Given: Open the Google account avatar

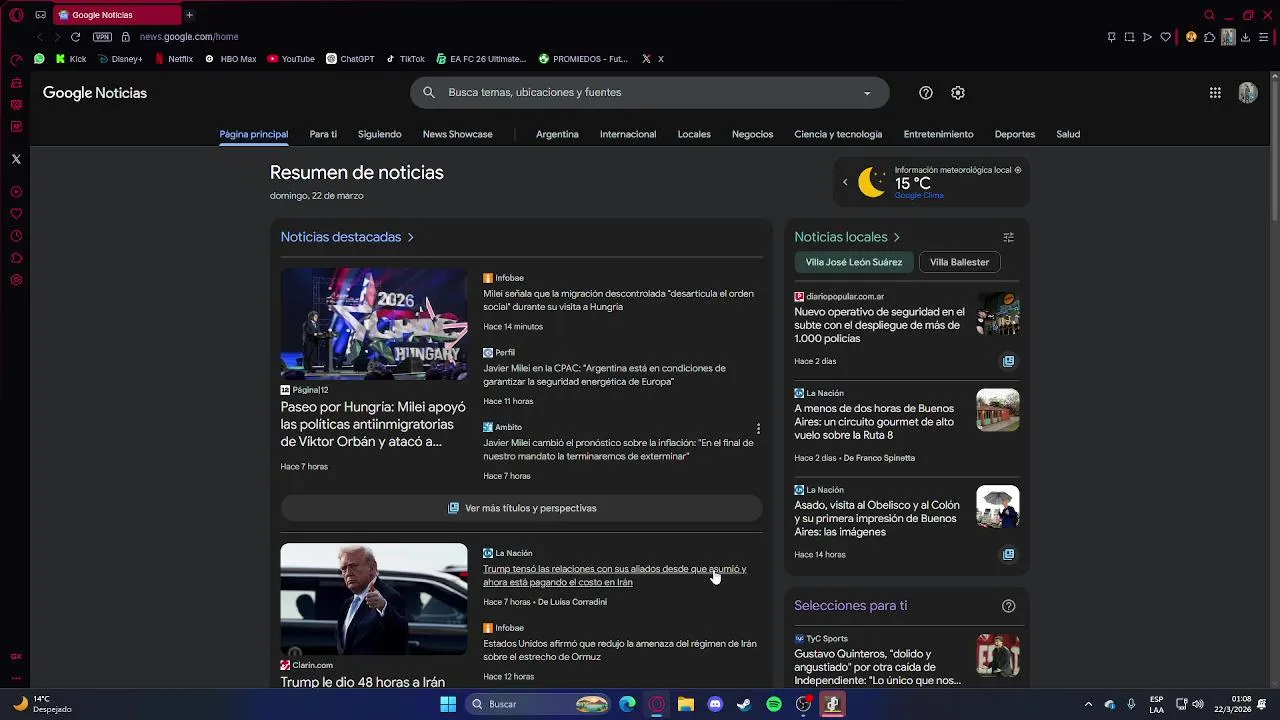Looking at the screenshot, I should (1248, 93).
